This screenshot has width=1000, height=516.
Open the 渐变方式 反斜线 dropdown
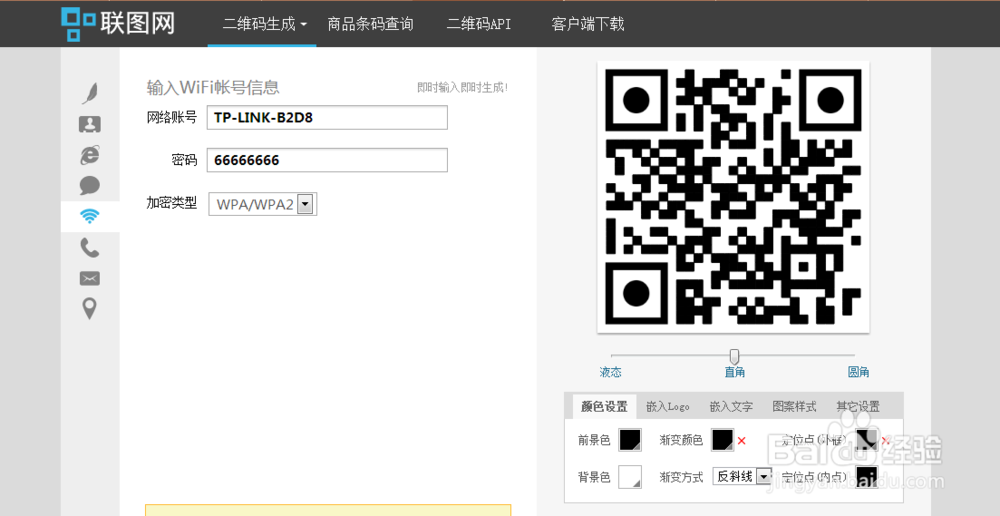742,476
